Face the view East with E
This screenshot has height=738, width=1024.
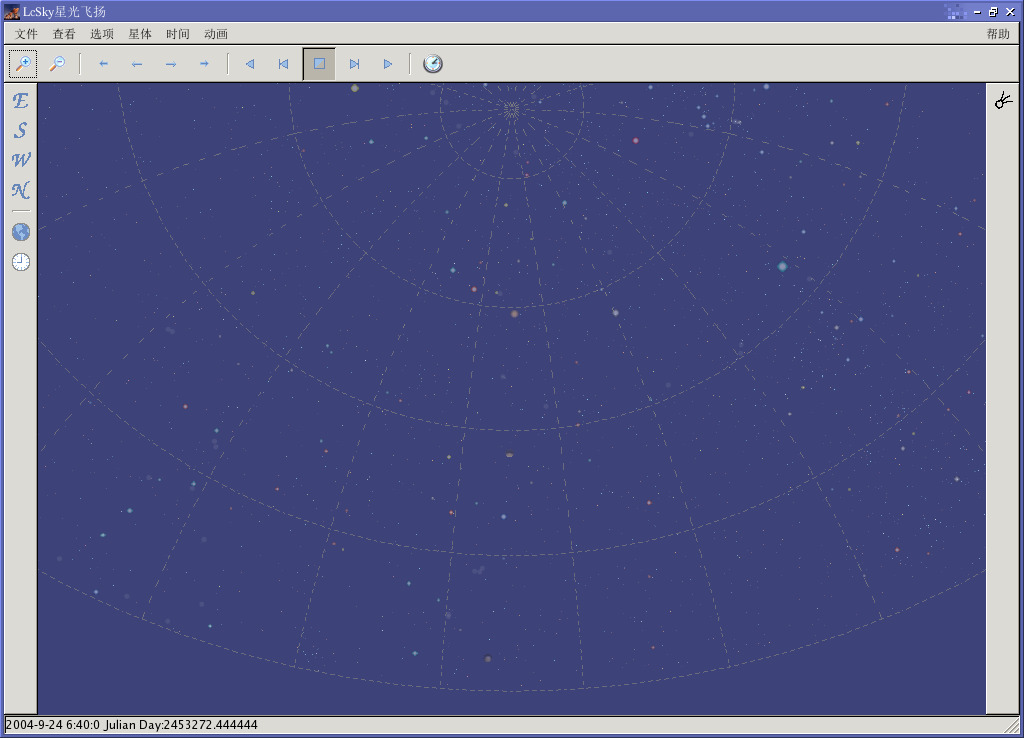click(21, 101)
